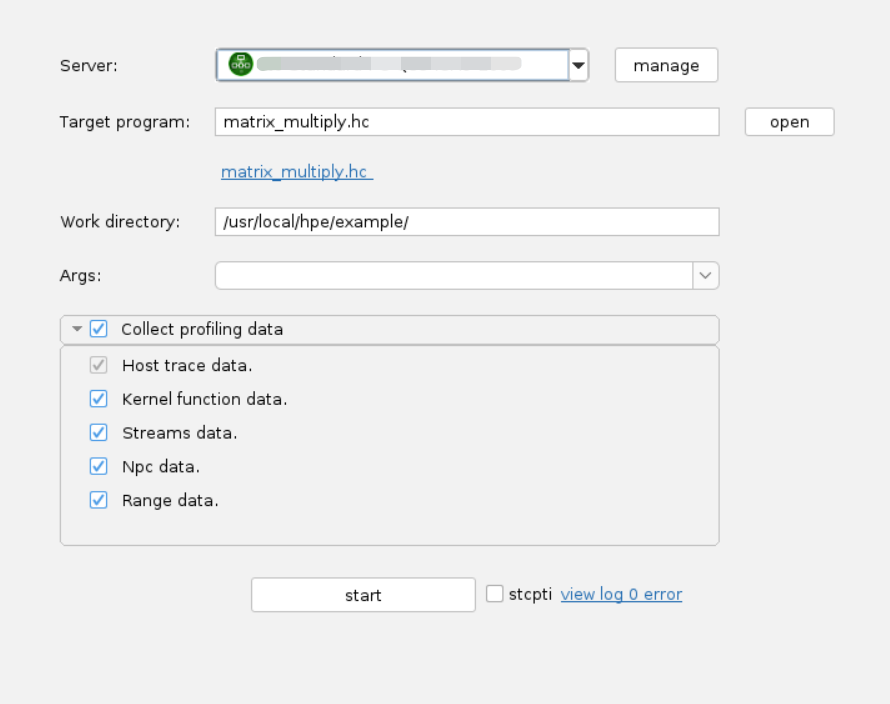Click the Host trace data checkbox
The image size is (890, 704).
(99, 365)
